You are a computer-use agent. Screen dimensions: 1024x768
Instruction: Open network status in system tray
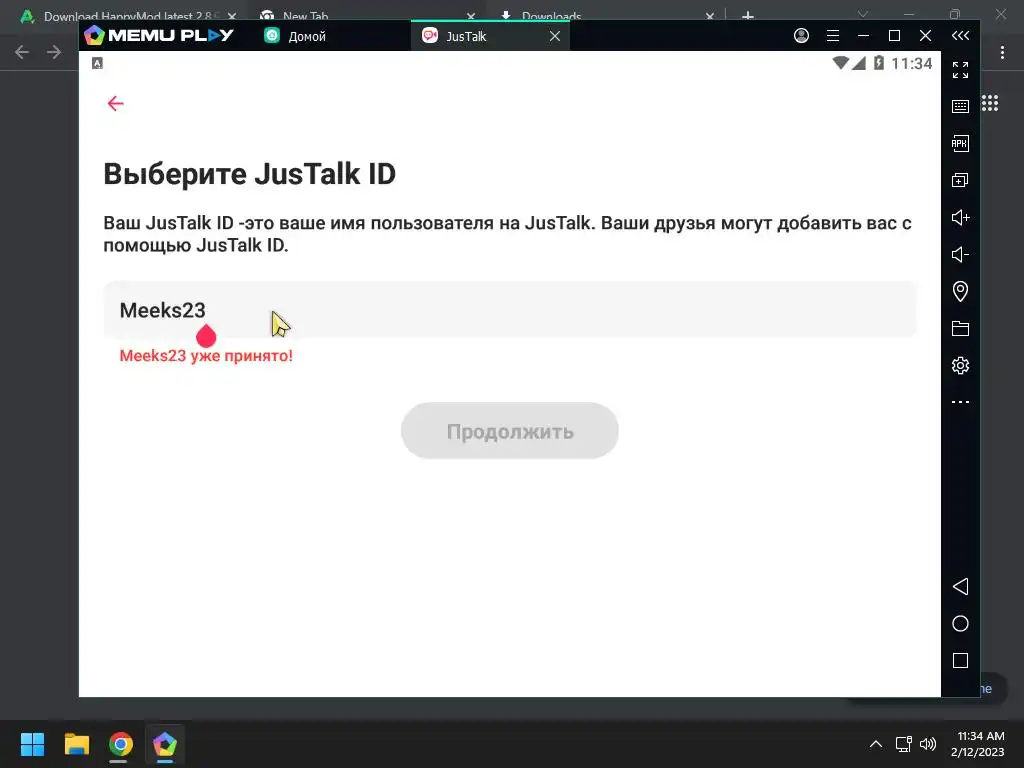904,744
